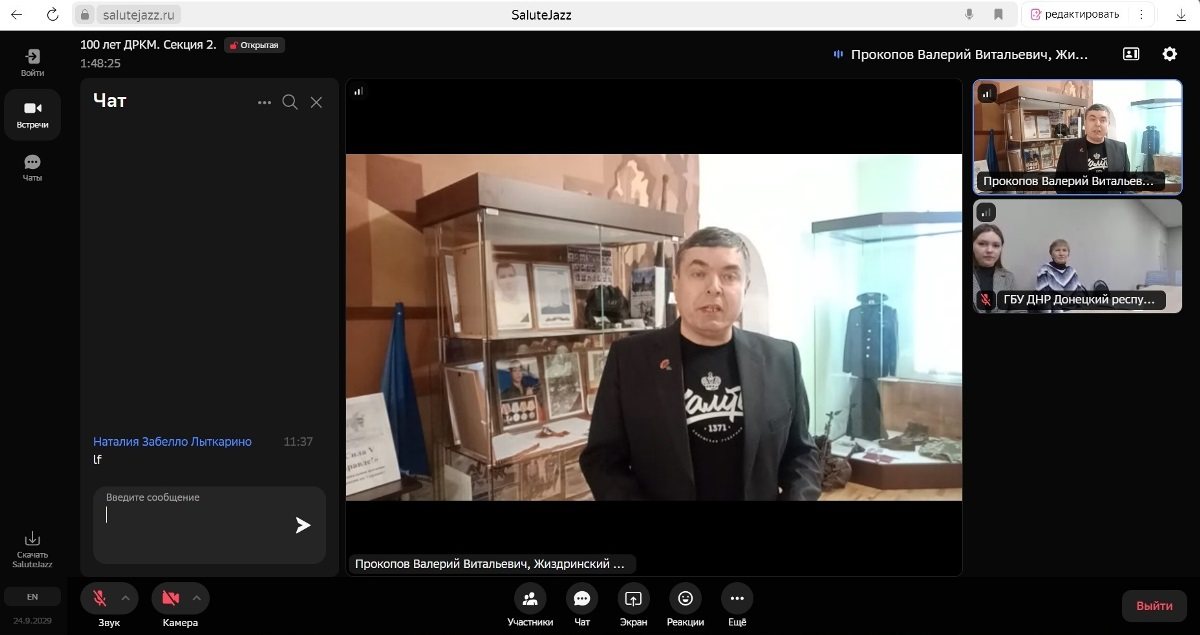Click Скачать SaluteJazz download link
The image size is (1200, 635).
33,549
